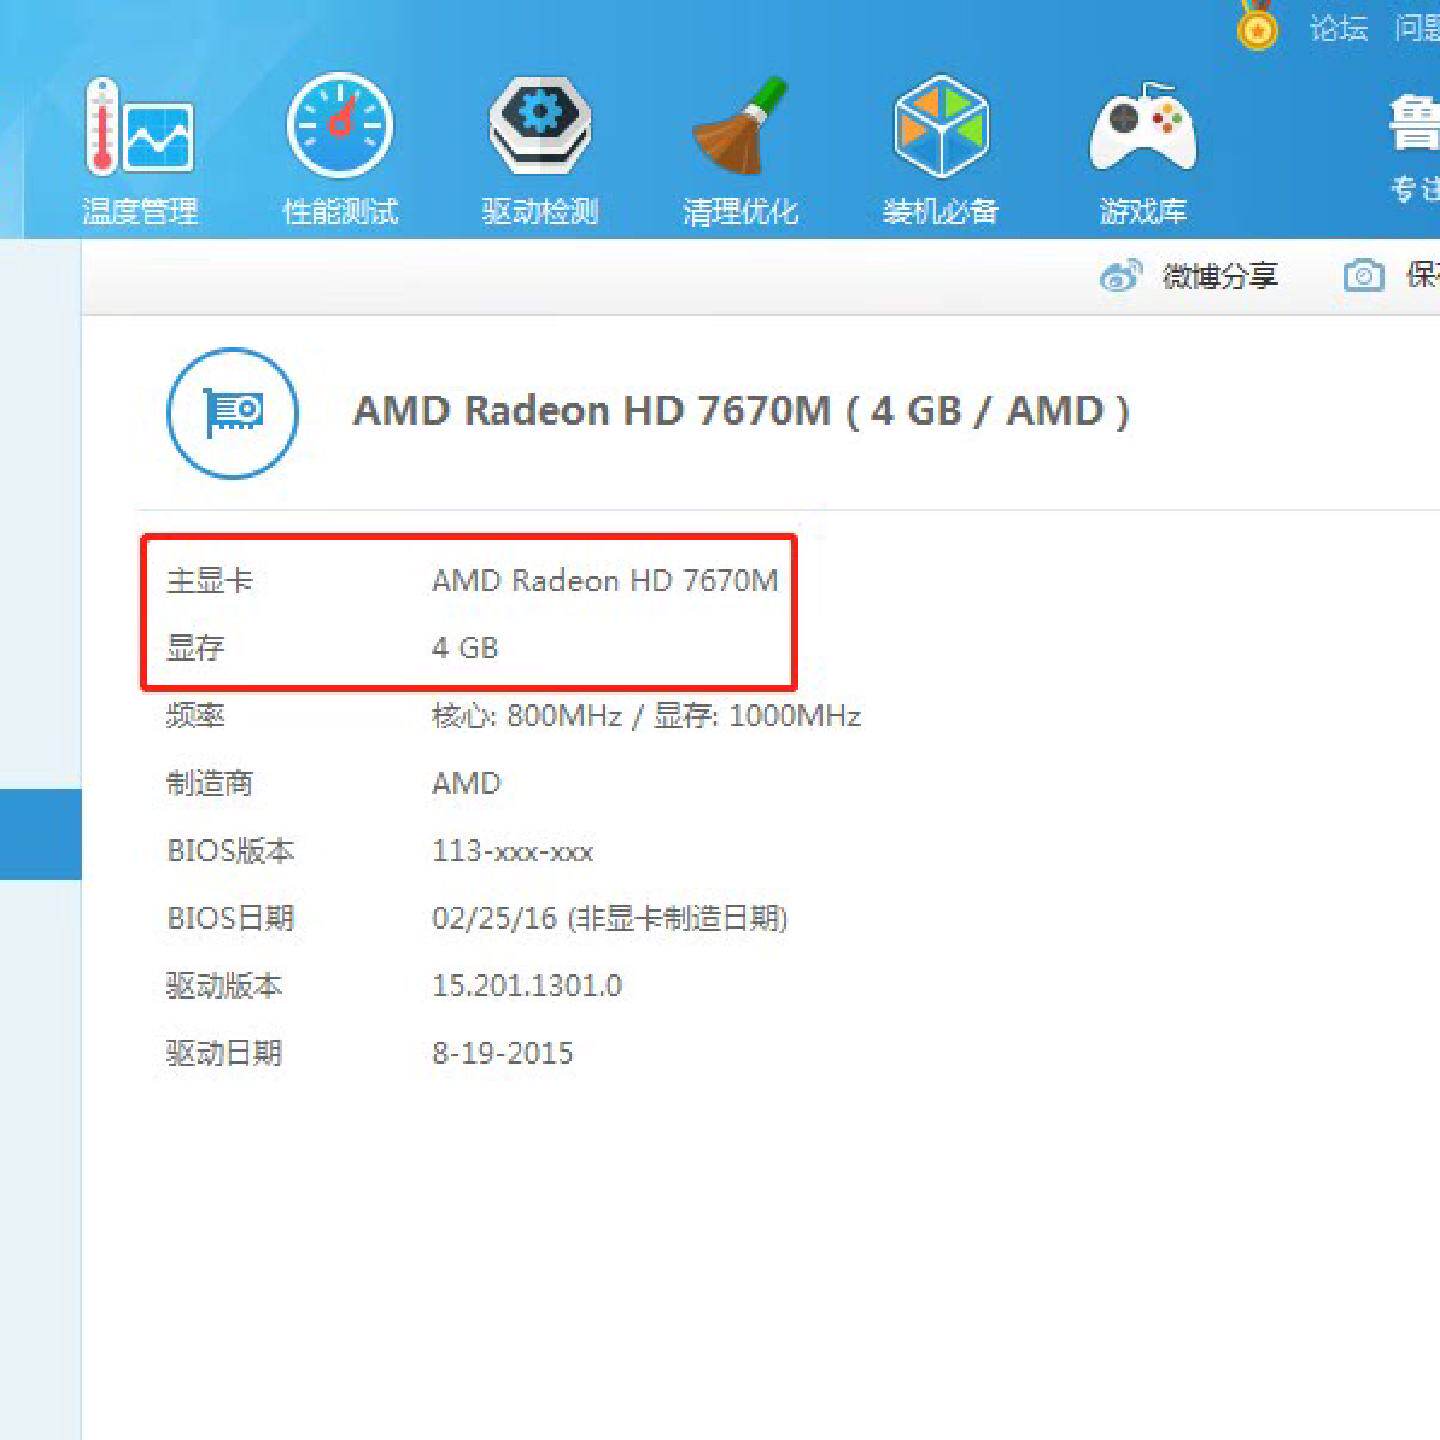Click the graphics card circle icon
Screen dimensions: 1440x1440
click(232, 412)
